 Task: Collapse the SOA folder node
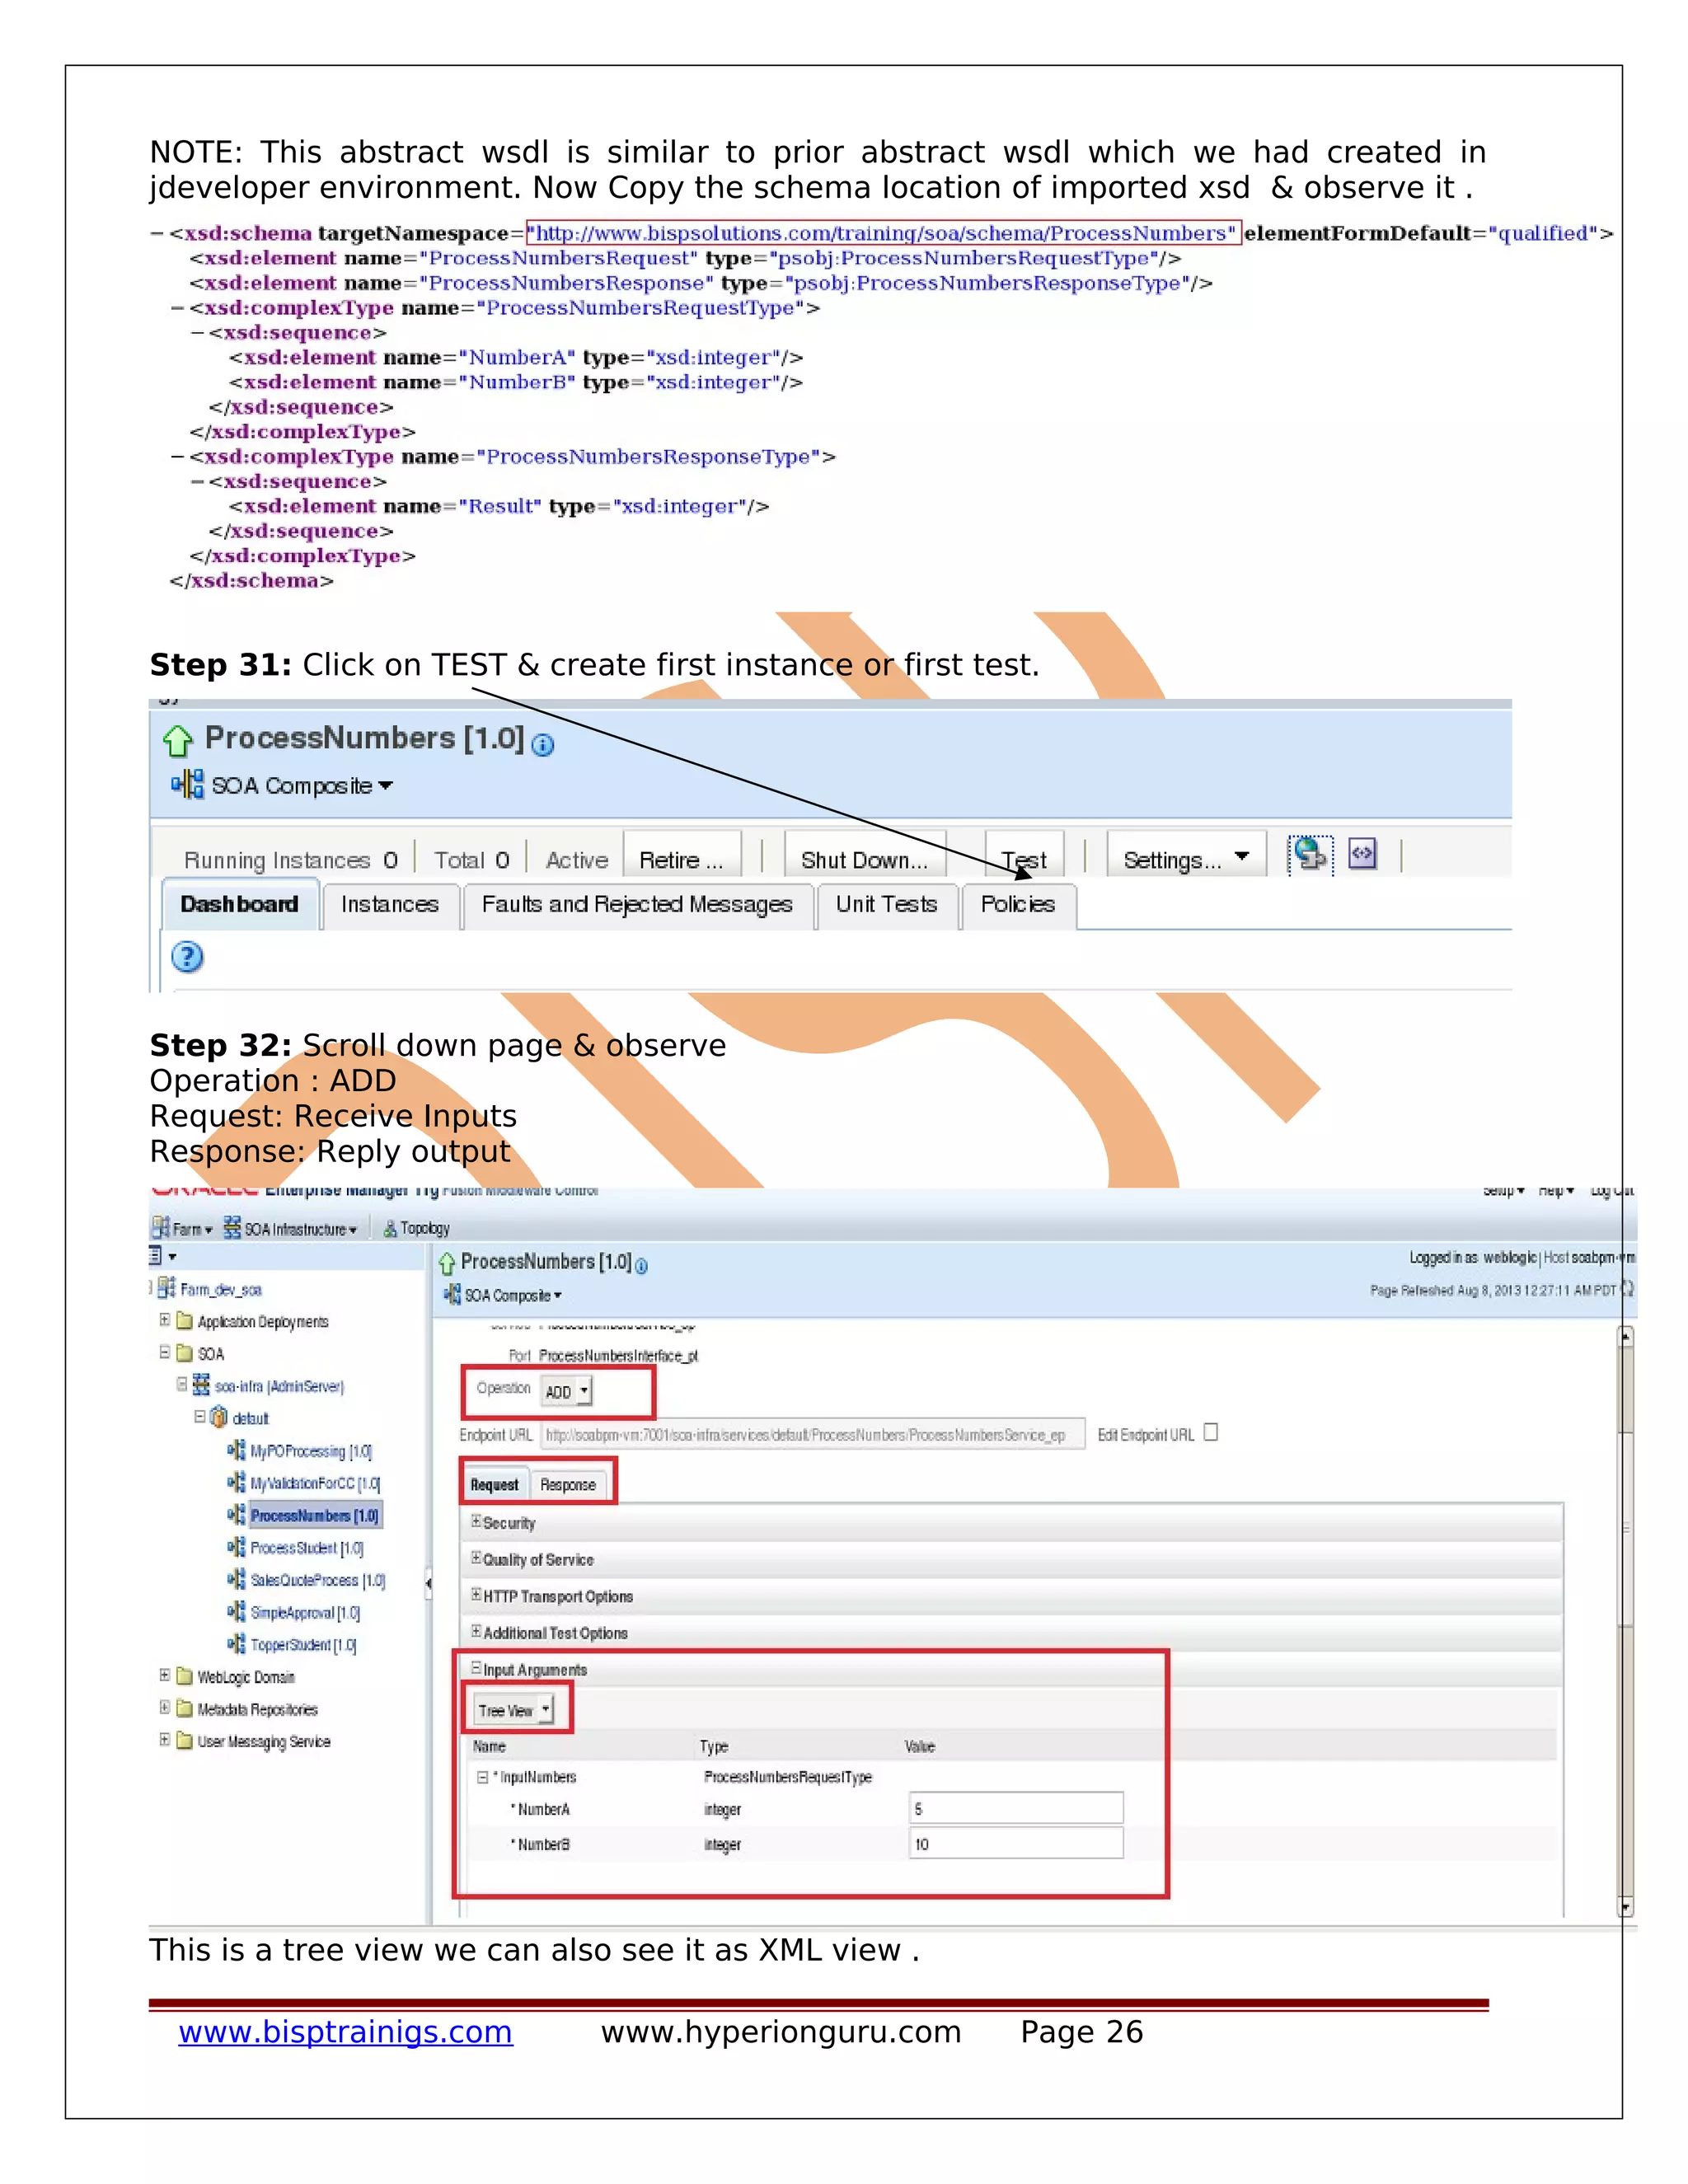[165, 1352]
